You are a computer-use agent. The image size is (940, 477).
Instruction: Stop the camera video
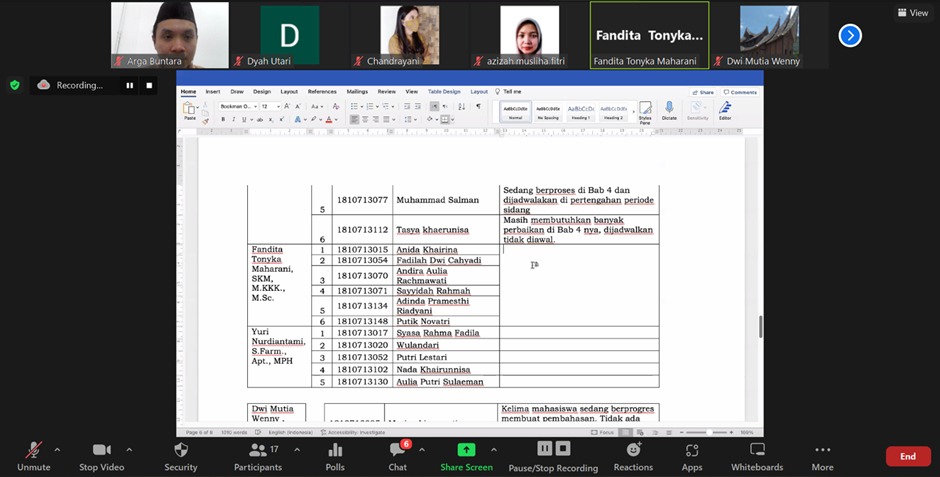tap(101, 455)
